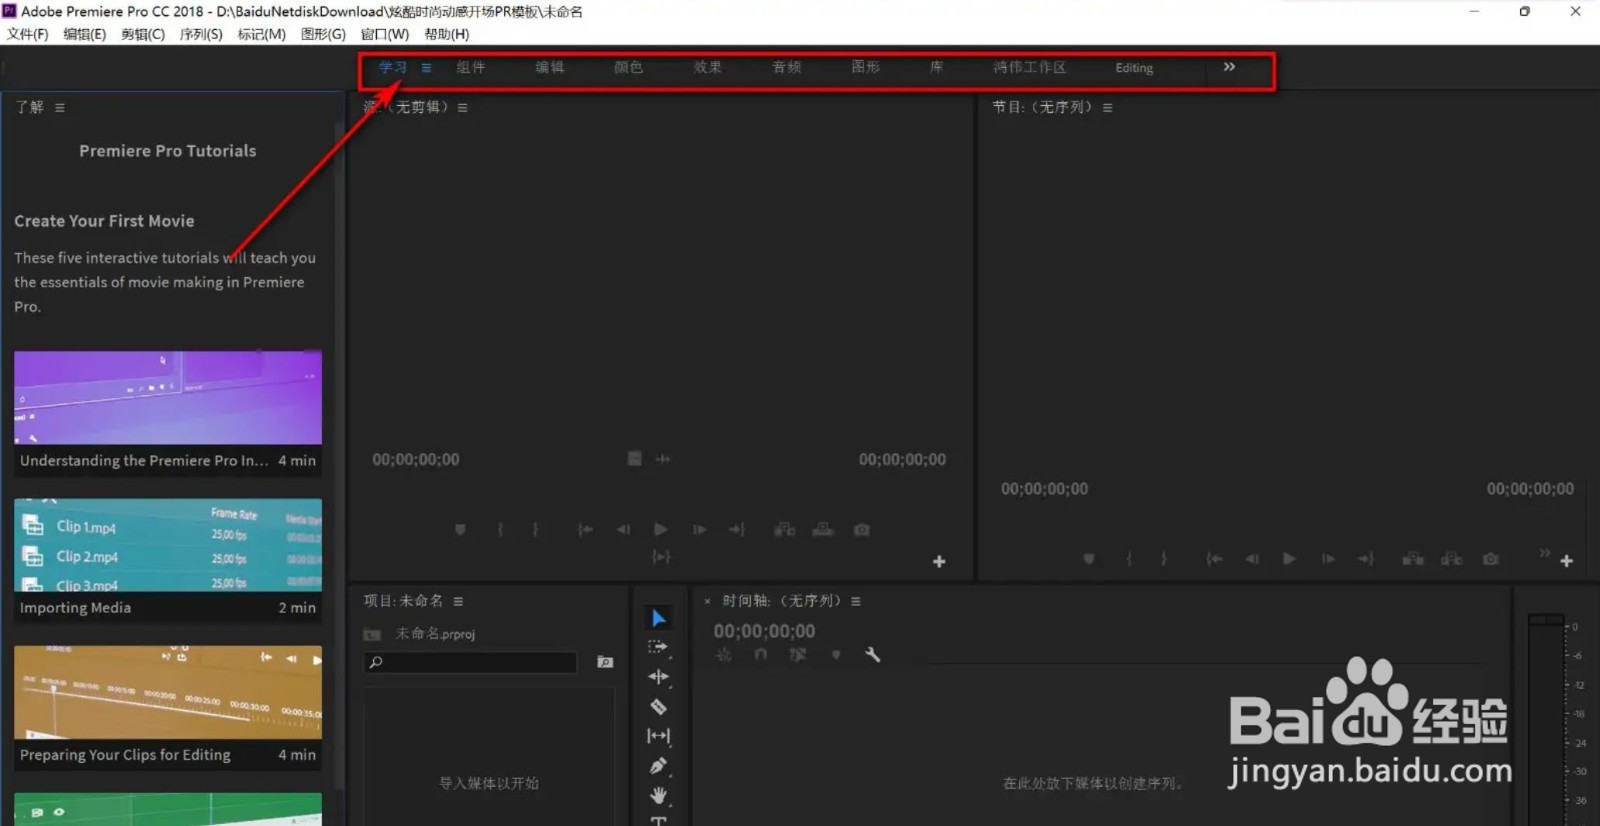Open timeline display settings wrench
Viewport: 1600px width, 826px height.
pos(873,655)
